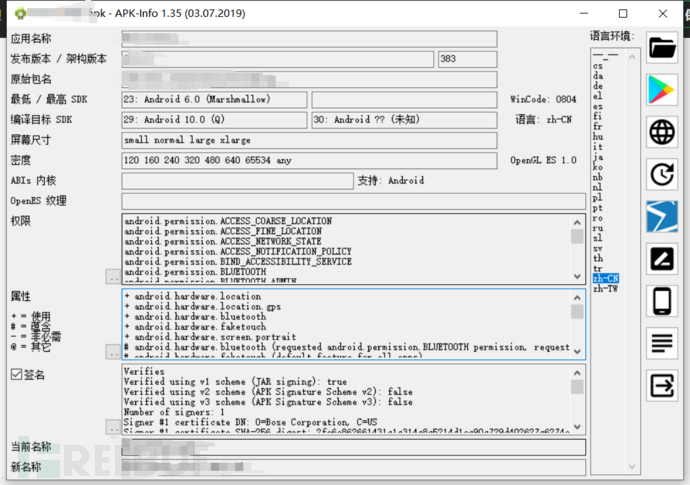
Task: Open APK file with folder icon
Action: click(662, 48)
